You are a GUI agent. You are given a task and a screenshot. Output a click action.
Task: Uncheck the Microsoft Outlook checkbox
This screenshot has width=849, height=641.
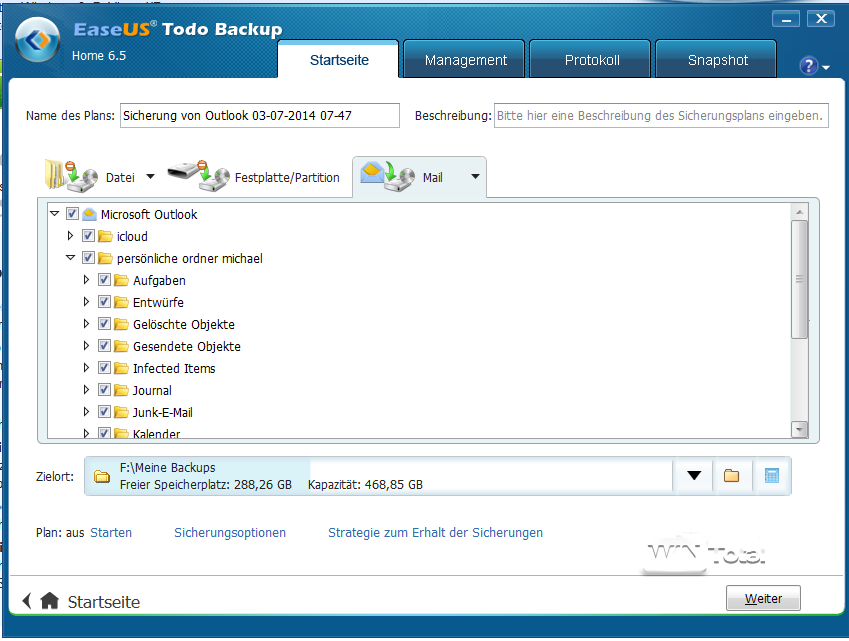coord(72,214)
